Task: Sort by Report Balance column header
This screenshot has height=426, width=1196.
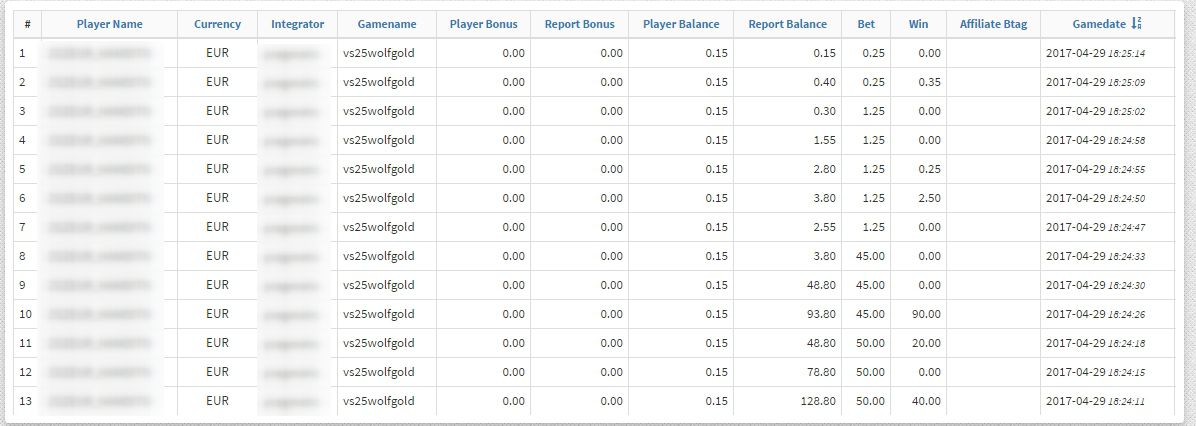Action: point(787,24)
